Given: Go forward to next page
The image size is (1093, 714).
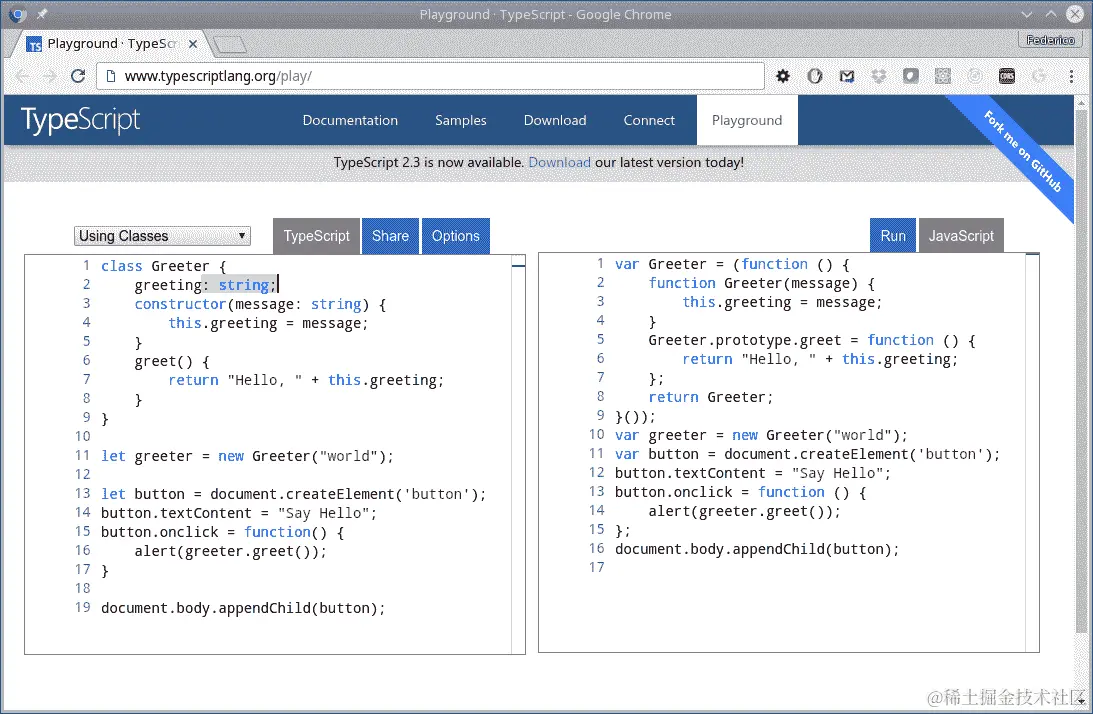Looking at the screenshot, I should tap(50, 76).
